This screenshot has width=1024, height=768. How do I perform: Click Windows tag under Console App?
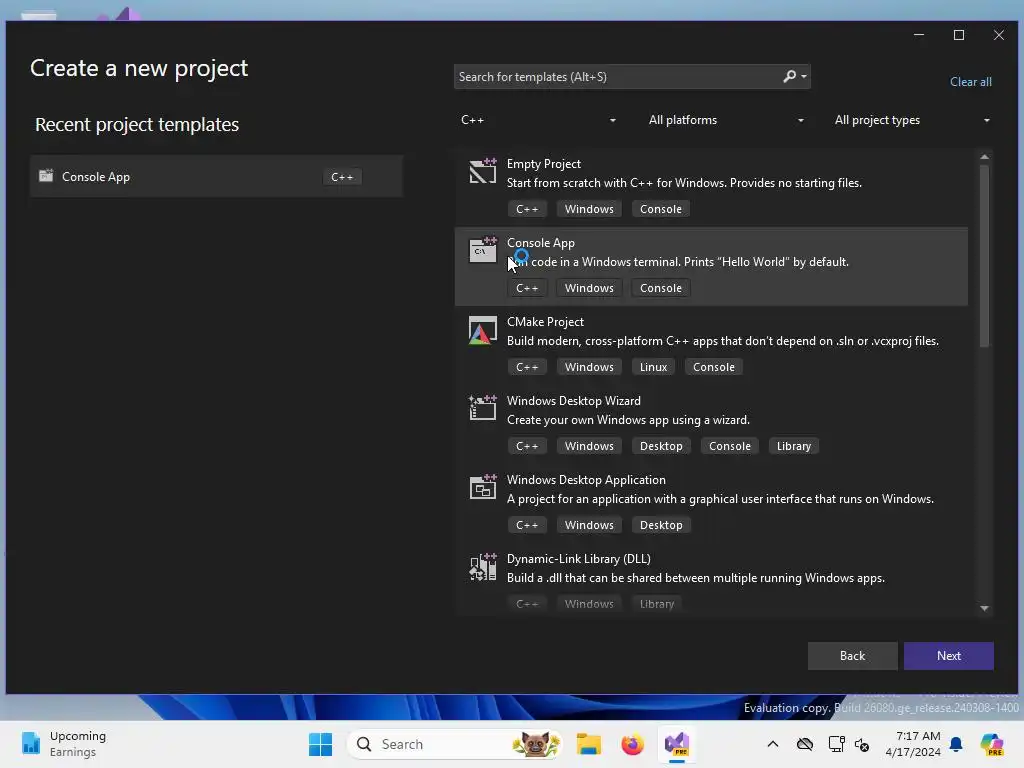pyautogui.click(x=589, y=288)
